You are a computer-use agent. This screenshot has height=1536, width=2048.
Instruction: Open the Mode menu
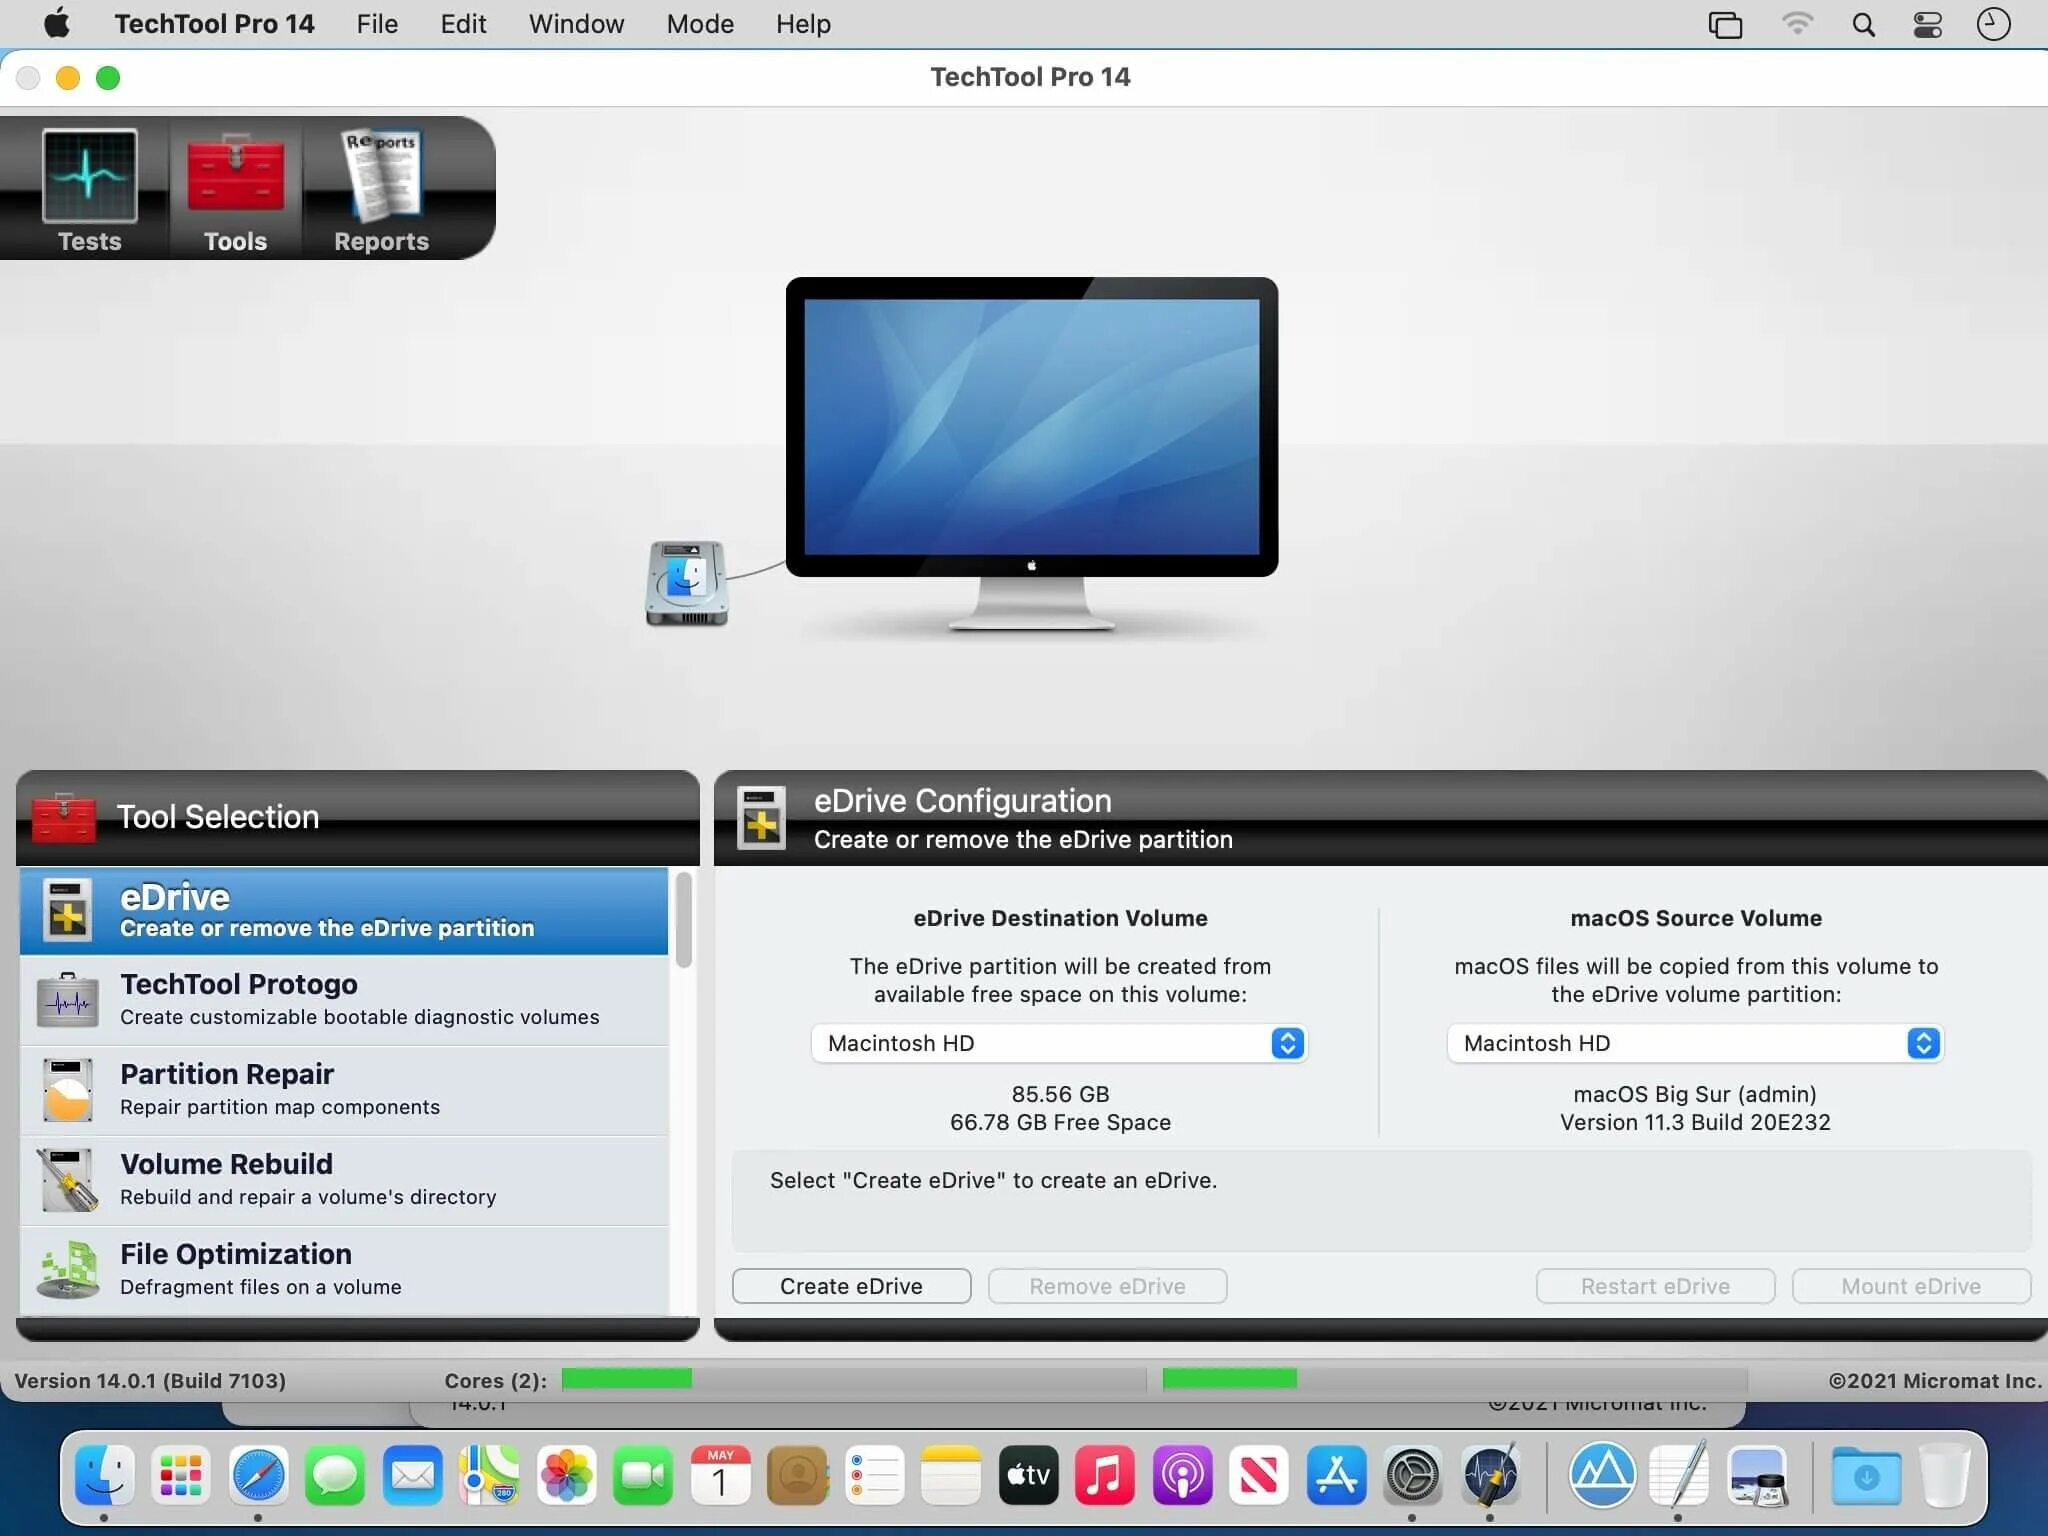700,24
